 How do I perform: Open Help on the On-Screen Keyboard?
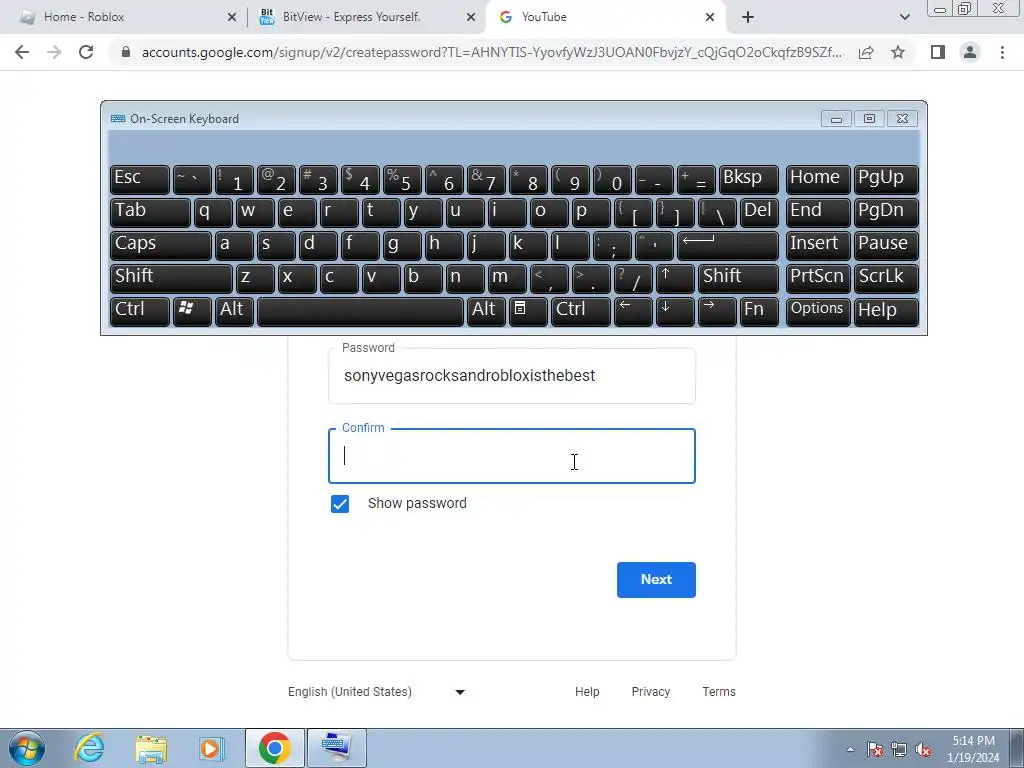pos(886,311)
